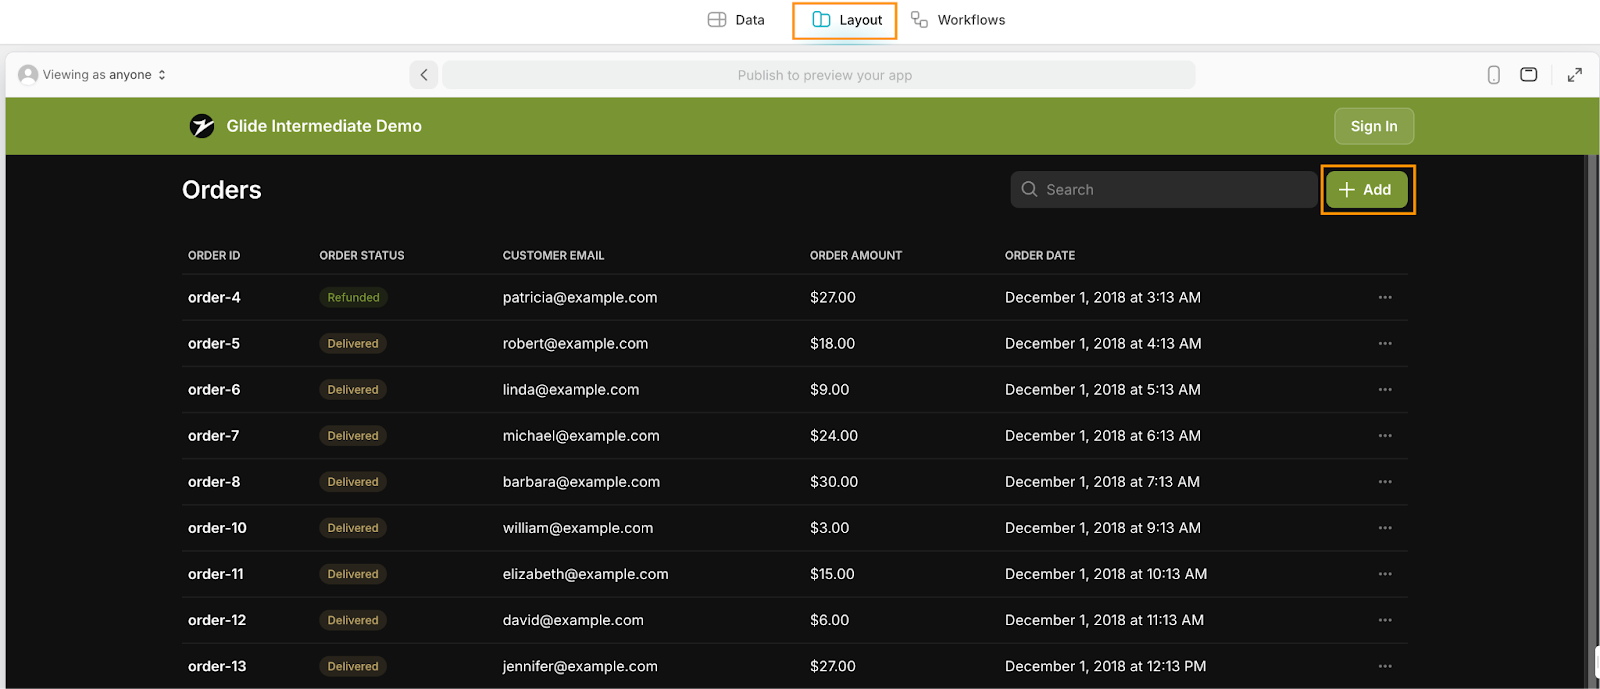Open the three-dot menu for order-12
This screenshot has height=689, width=1600.
1385,620
